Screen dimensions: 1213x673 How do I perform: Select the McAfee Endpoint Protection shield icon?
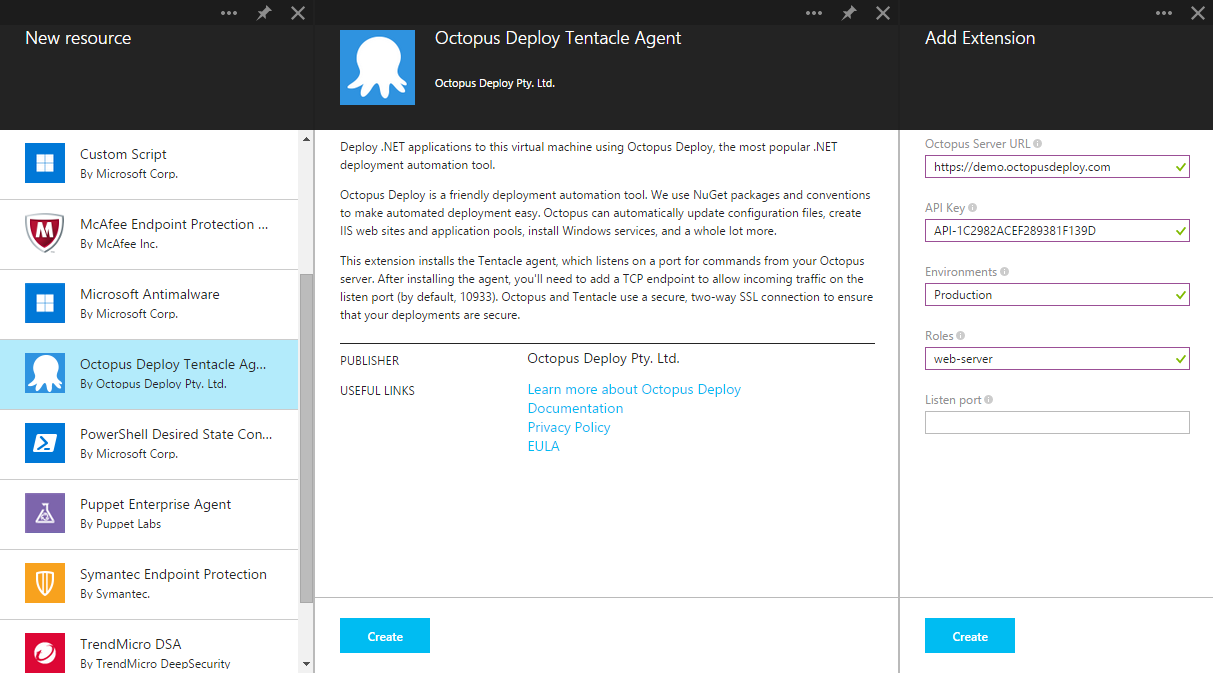coord(45,233)
